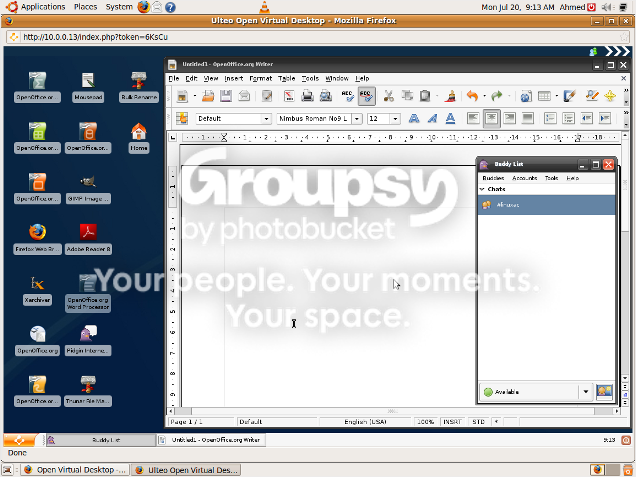
Task: Open the Default paragraph style dropdown
Action: [x=266, y=118]
